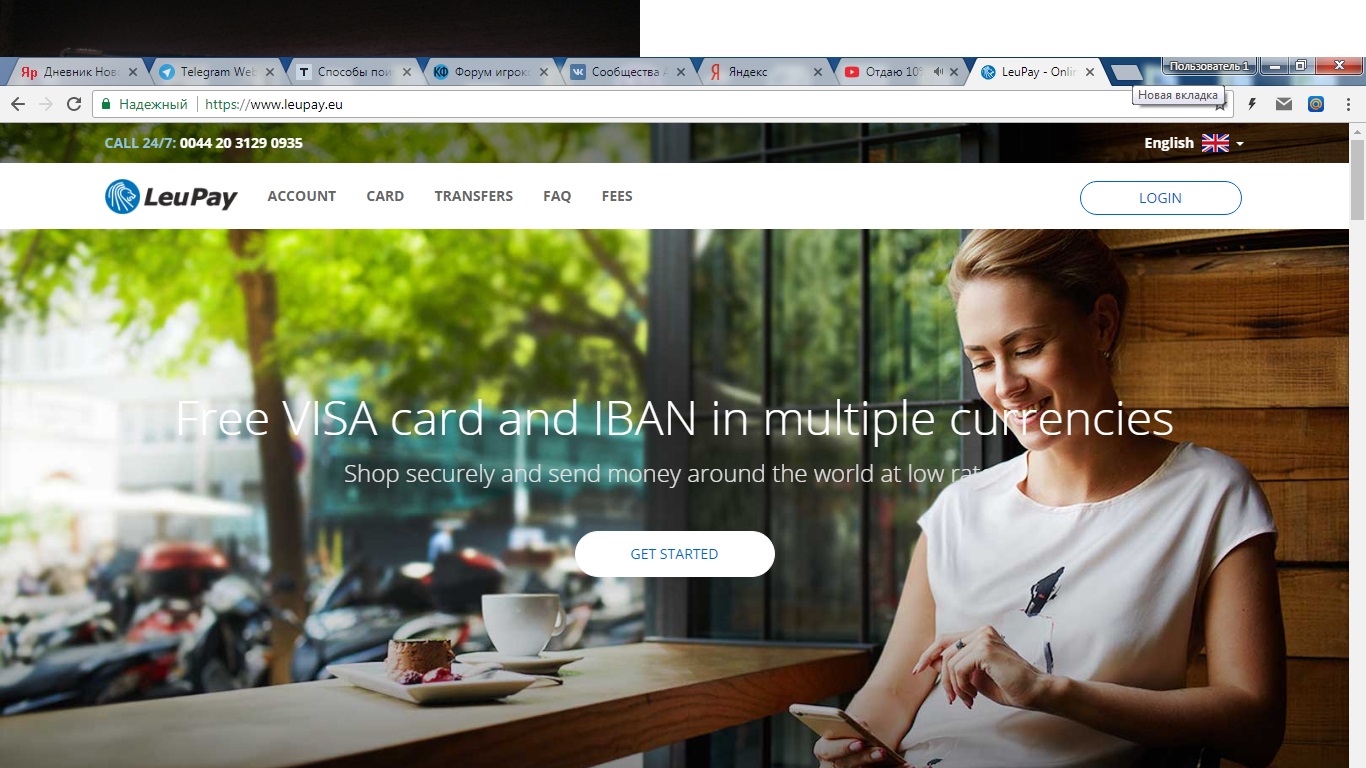Go back using the browser back arrow
The height and width of the screenshot is (768, 1366).
[x=18, y=103]
